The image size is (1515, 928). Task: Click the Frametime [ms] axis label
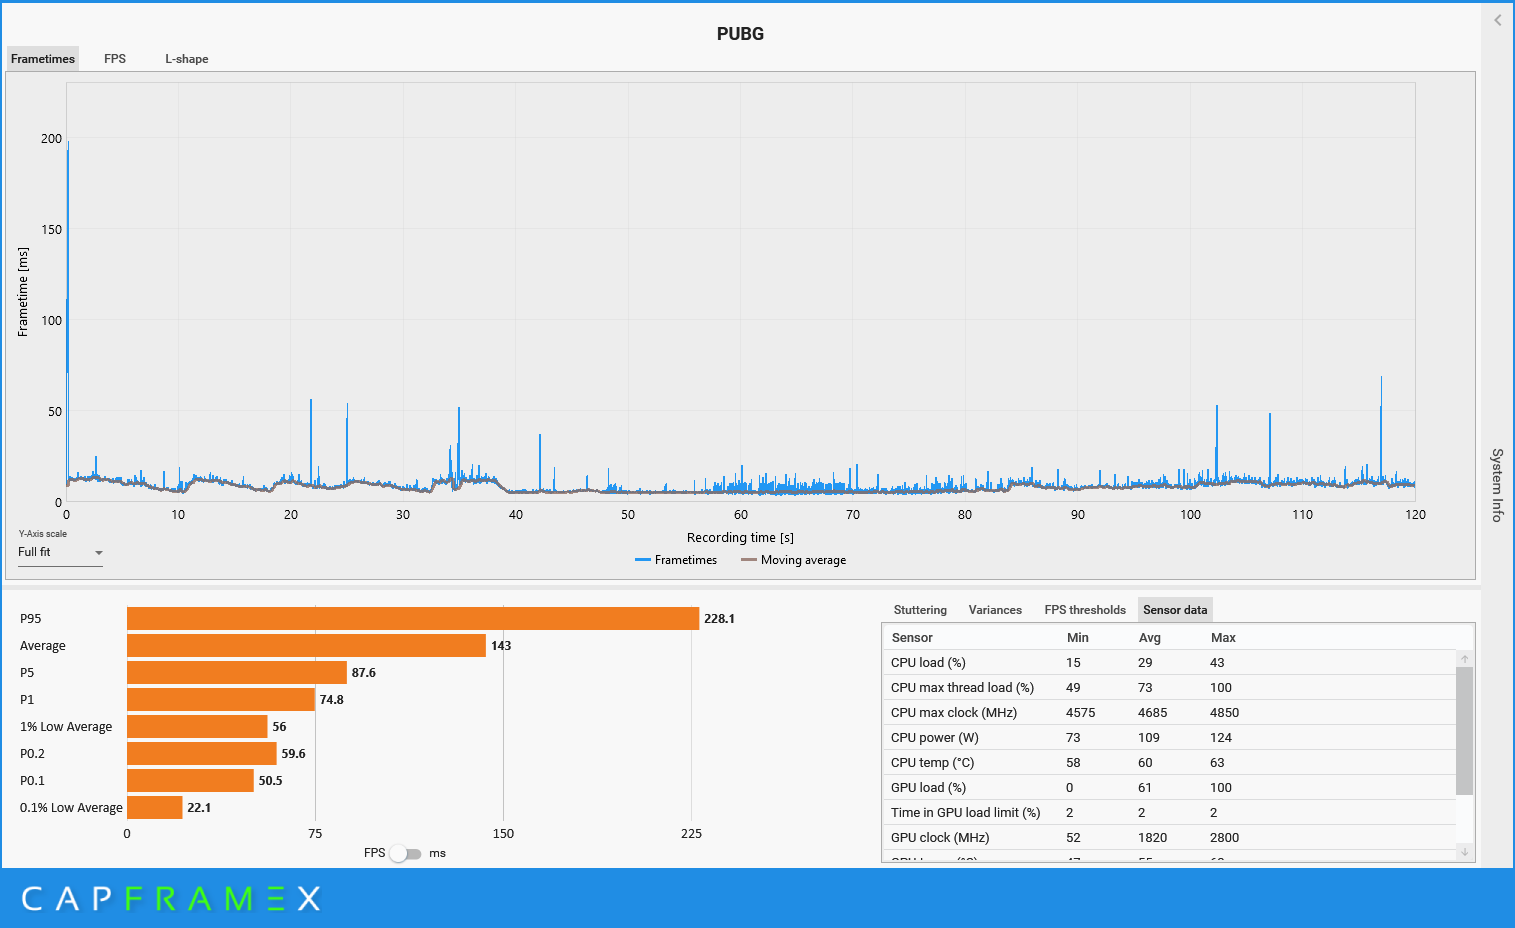tap(23, 292)
